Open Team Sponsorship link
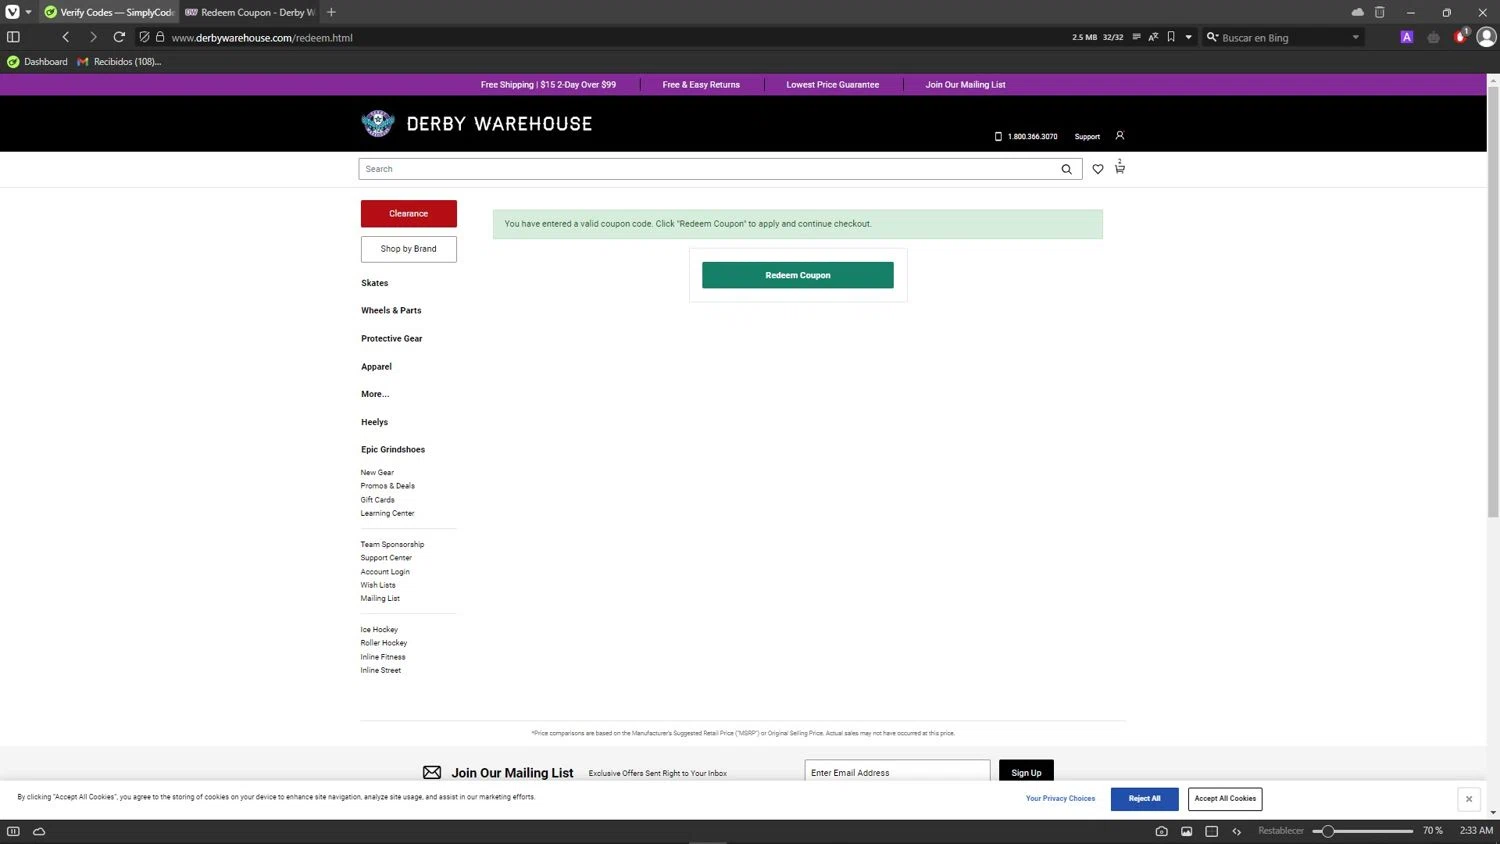The image size is (1500, 844). tap(392, 544)
